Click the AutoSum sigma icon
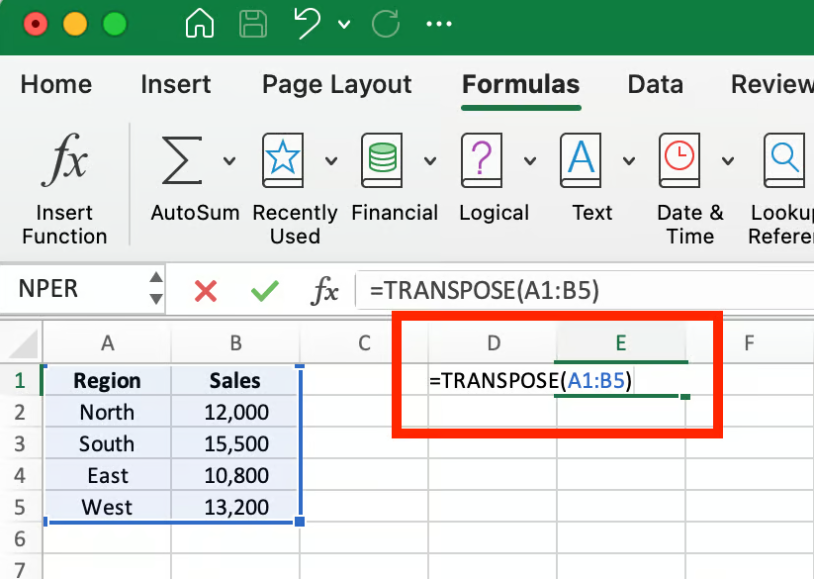 click(x=182, y=160)
